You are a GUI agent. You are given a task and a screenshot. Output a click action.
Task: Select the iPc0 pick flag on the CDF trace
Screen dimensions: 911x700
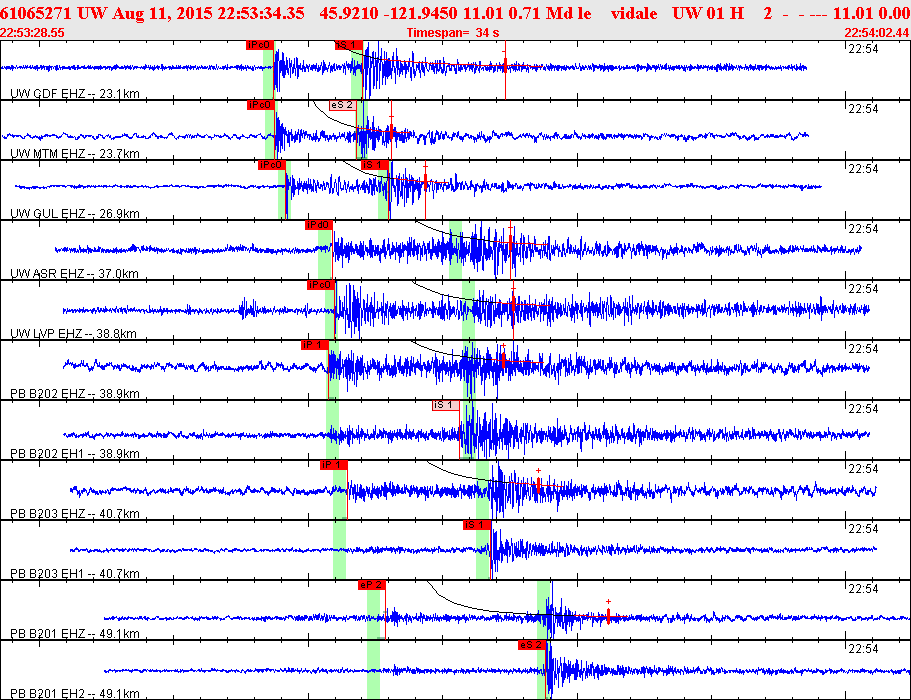click(259, 45)
